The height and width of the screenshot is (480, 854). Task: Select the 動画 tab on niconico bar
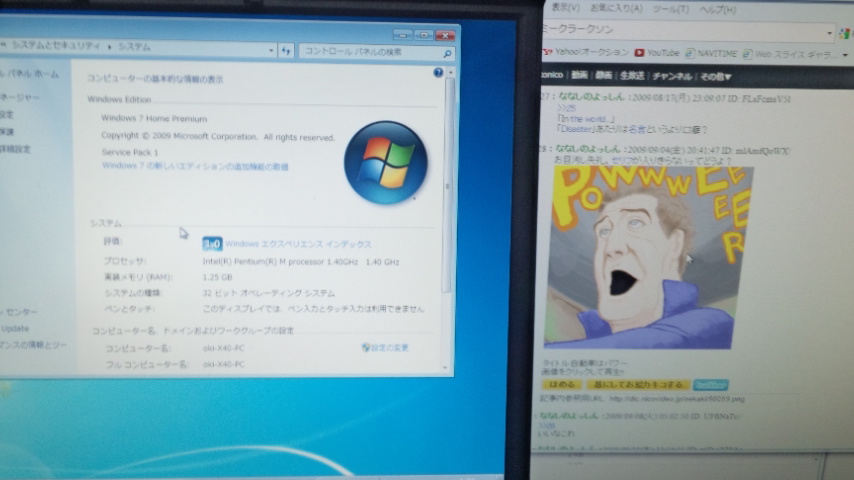click(x=580, y=75)
